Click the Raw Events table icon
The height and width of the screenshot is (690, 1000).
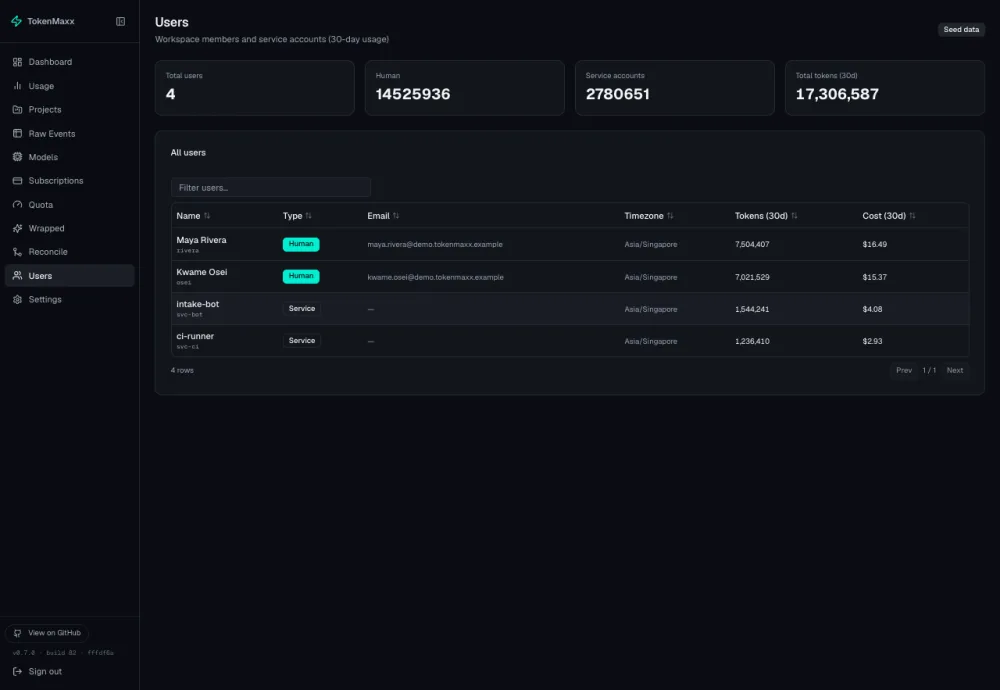[17, 133]
